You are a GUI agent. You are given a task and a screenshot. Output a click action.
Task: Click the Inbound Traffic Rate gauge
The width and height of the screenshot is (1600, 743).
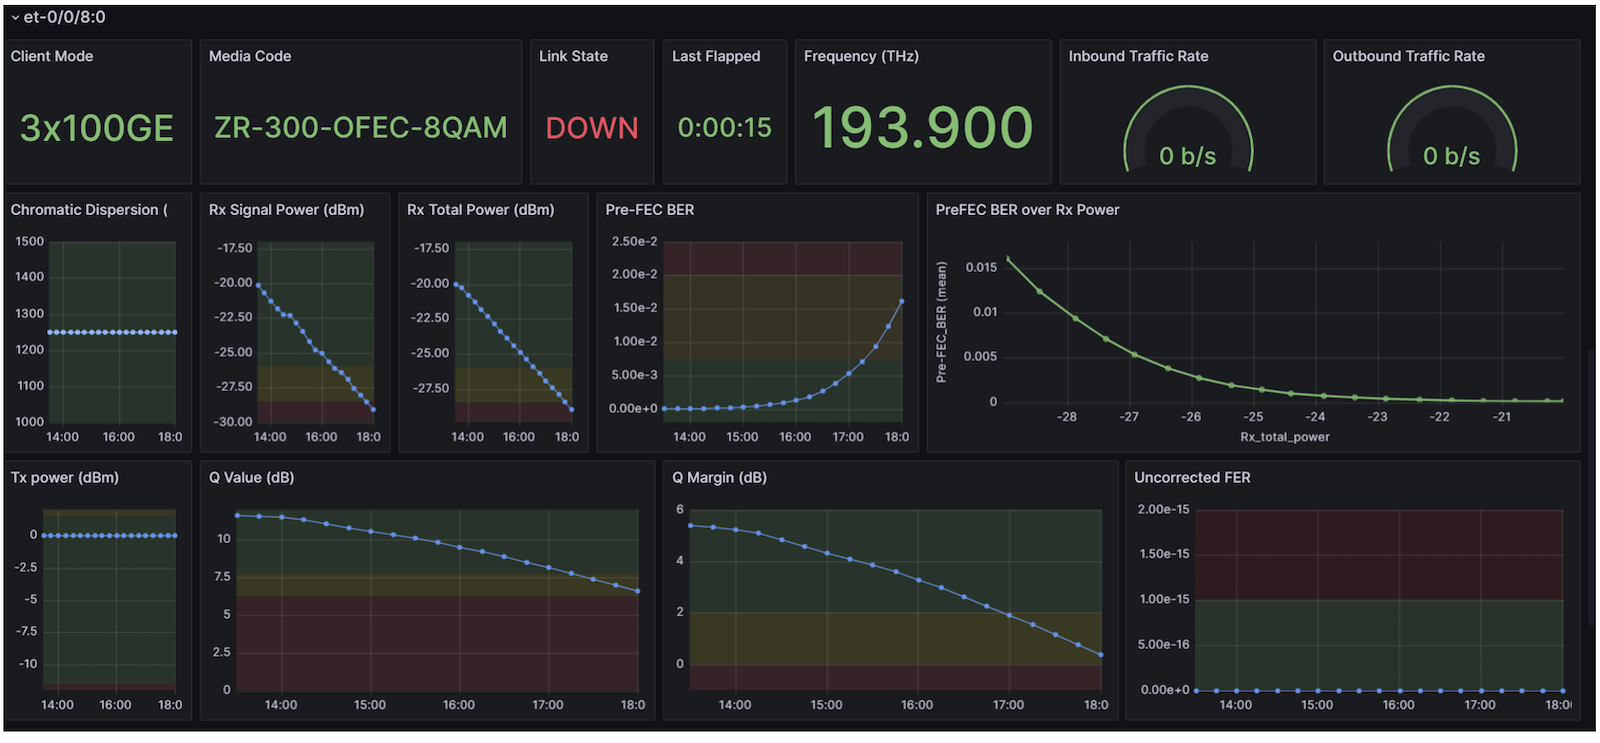[1188, 130]
